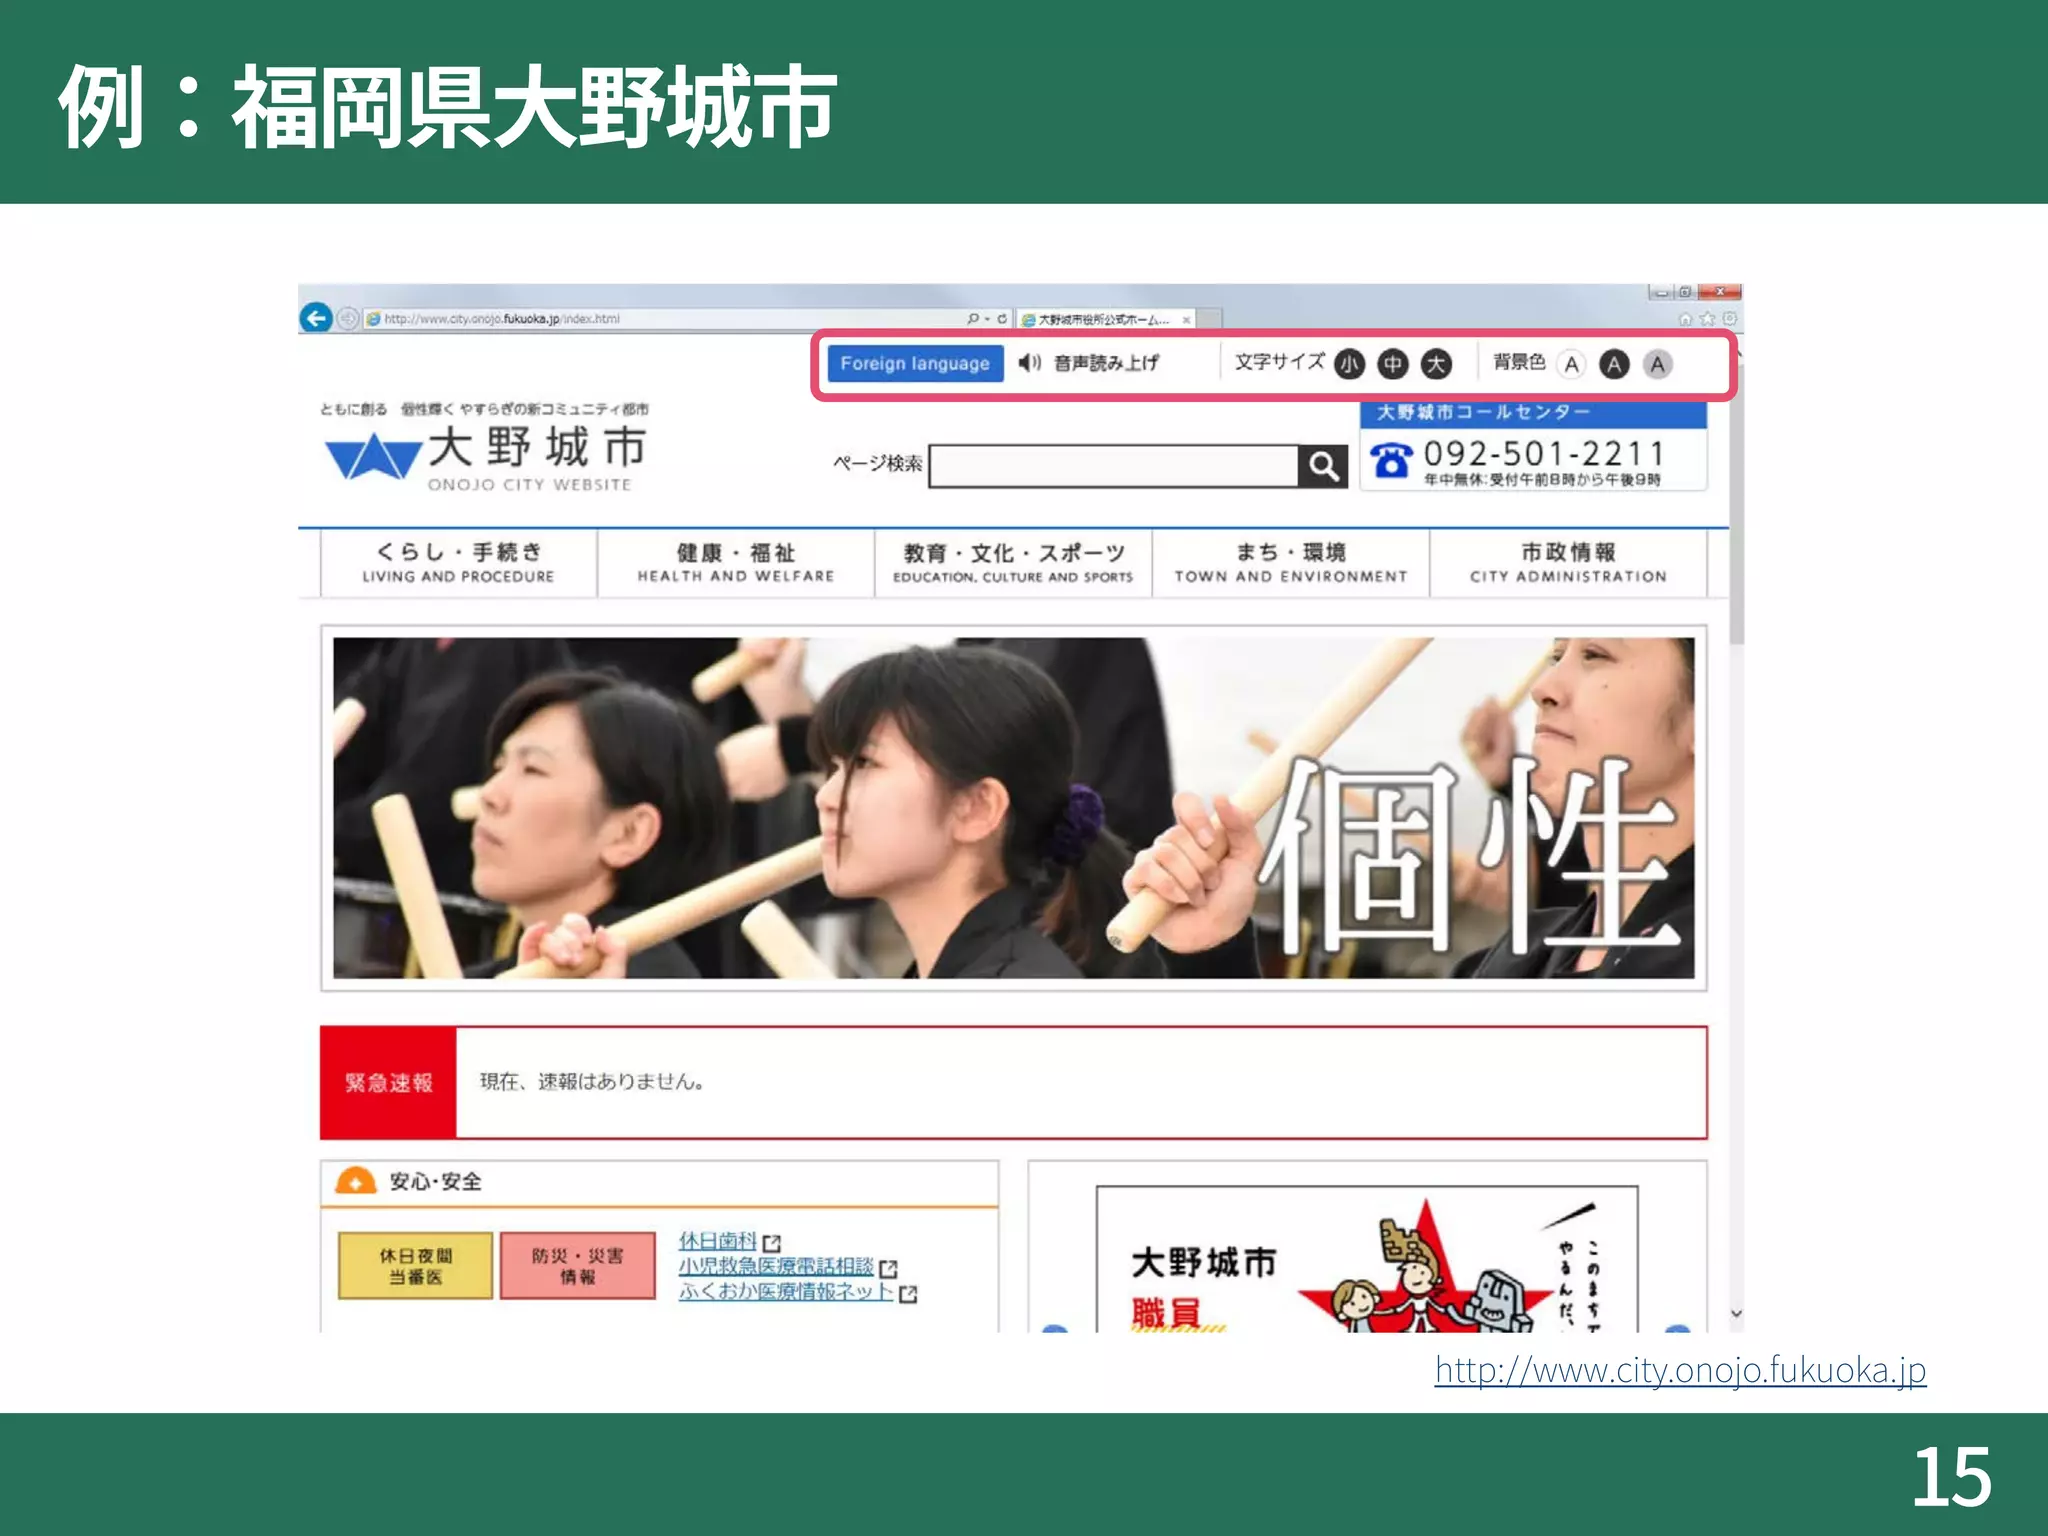
Task: Click the call center telephone icon
Action: pyautogui.click(x=1391, y=460)
